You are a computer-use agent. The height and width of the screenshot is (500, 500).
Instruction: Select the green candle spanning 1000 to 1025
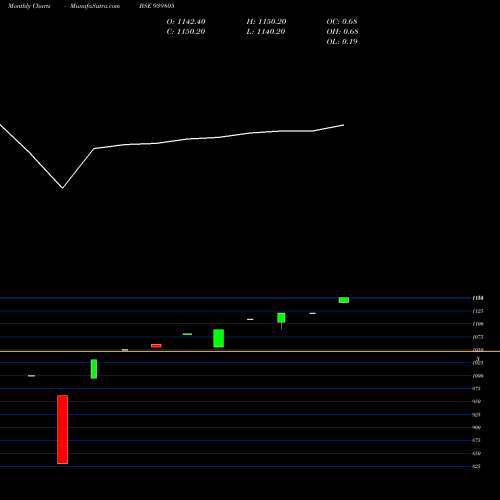coord(94,369)
